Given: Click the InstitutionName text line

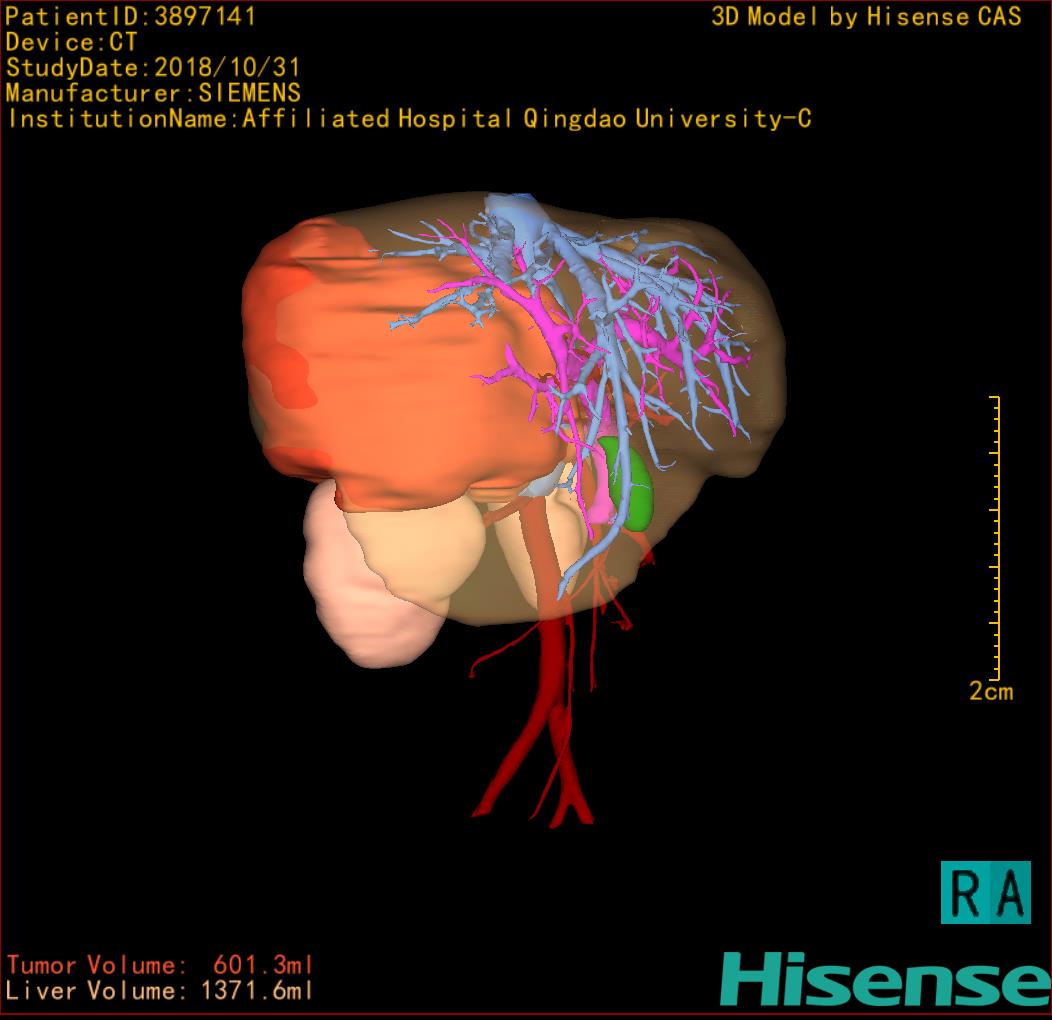Looking at the screenshot, I should tap(409, 119).
